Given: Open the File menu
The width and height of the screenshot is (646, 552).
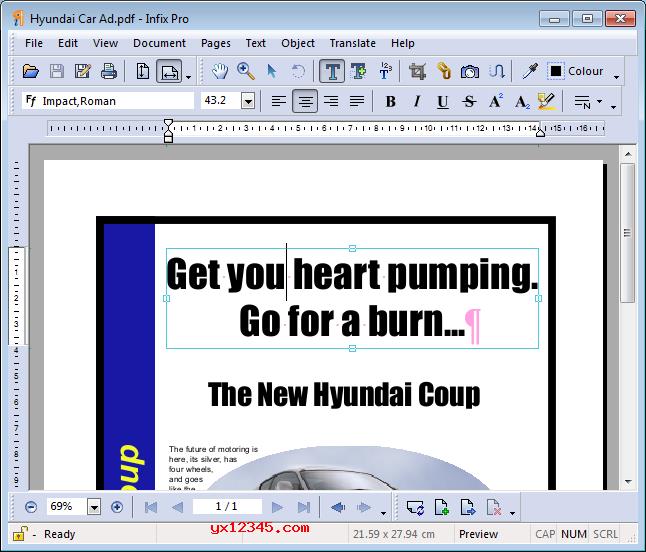Looking at the screenshot, I should pyautogui.click(x=34, y=43).
